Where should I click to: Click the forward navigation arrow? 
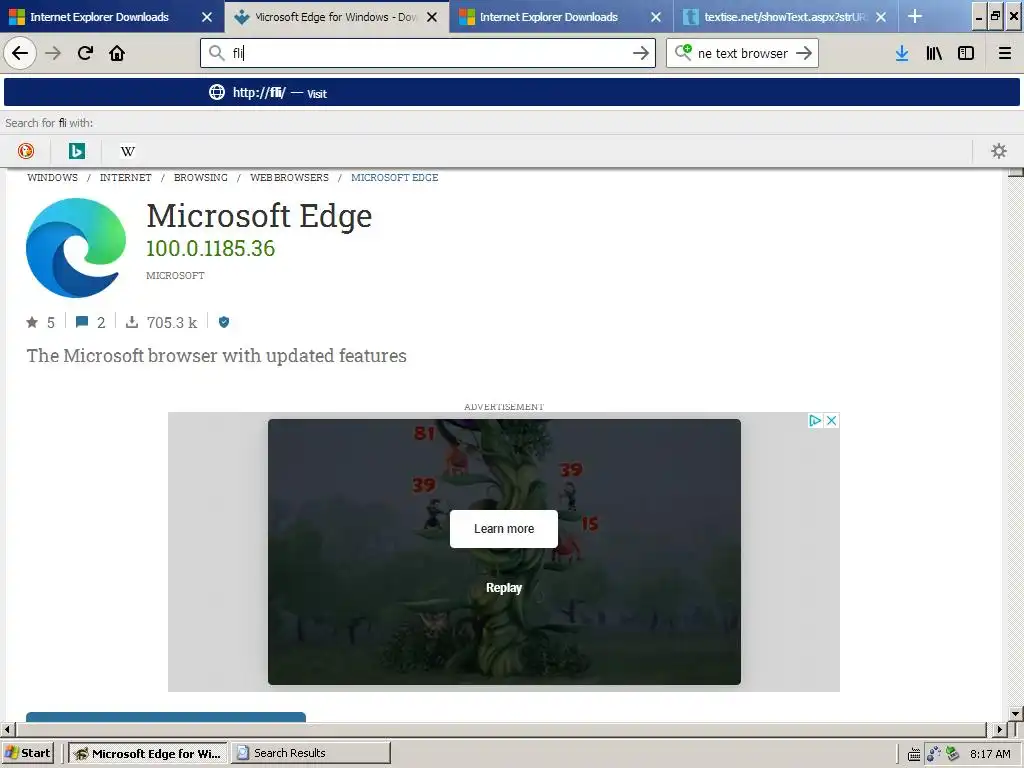pos(53,53)
